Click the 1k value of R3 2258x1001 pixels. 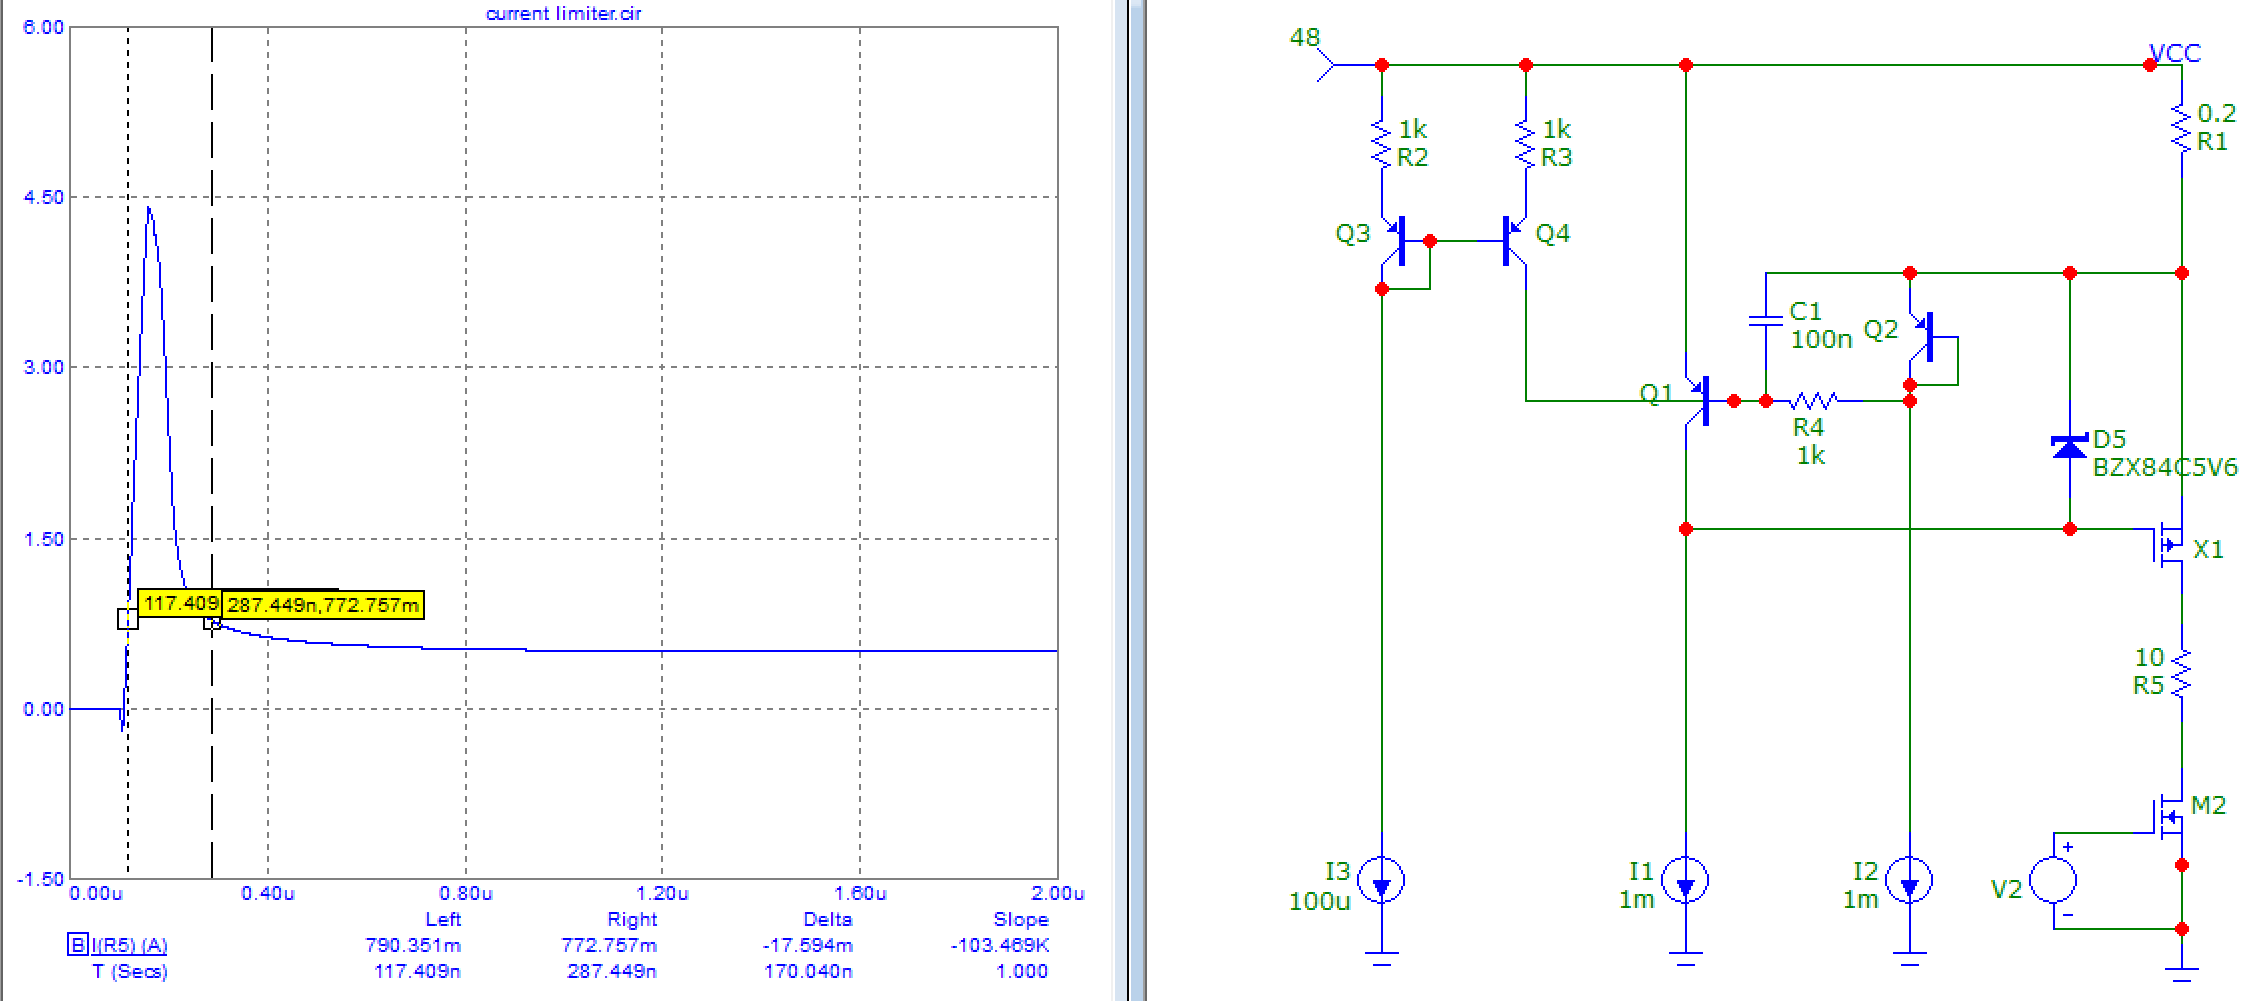coord(1557,129)
